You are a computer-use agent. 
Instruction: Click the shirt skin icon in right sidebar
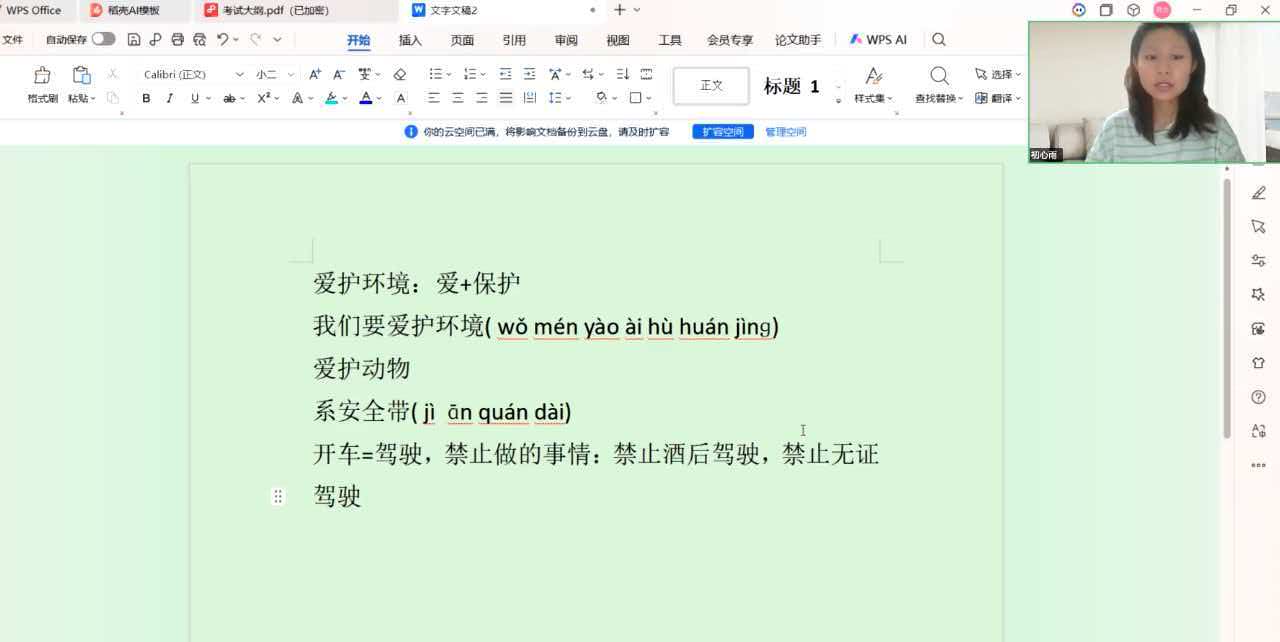pos(1258,363)
